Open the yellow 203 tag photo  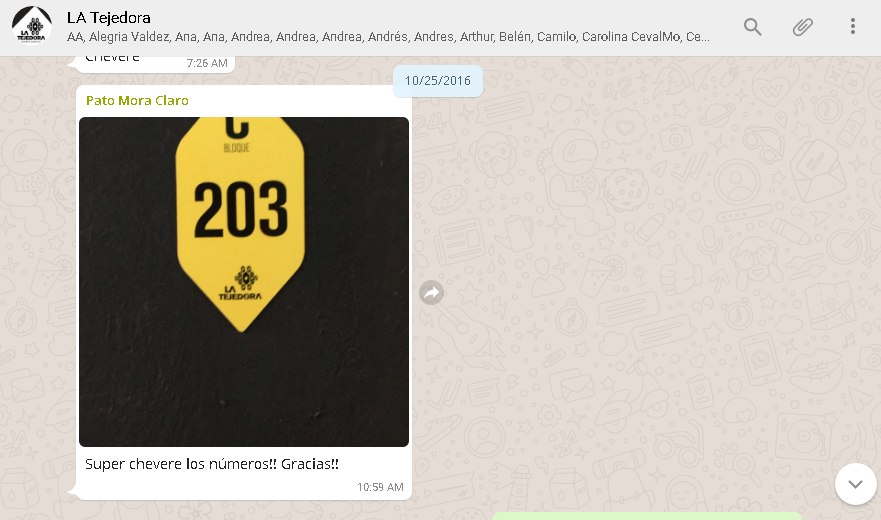pyautogui.click(x=244, y=282)
